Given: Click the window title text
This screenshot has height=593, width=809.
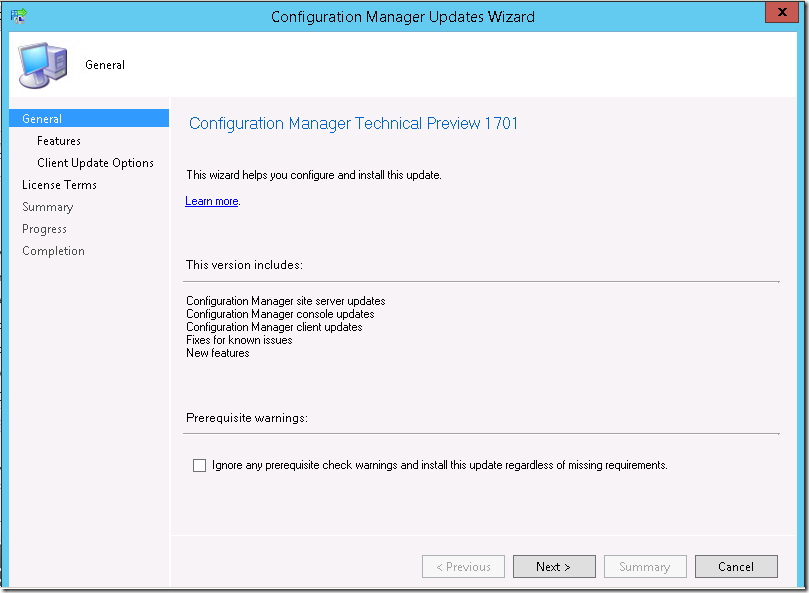Looking at the screenshot, I should [403, 17].
